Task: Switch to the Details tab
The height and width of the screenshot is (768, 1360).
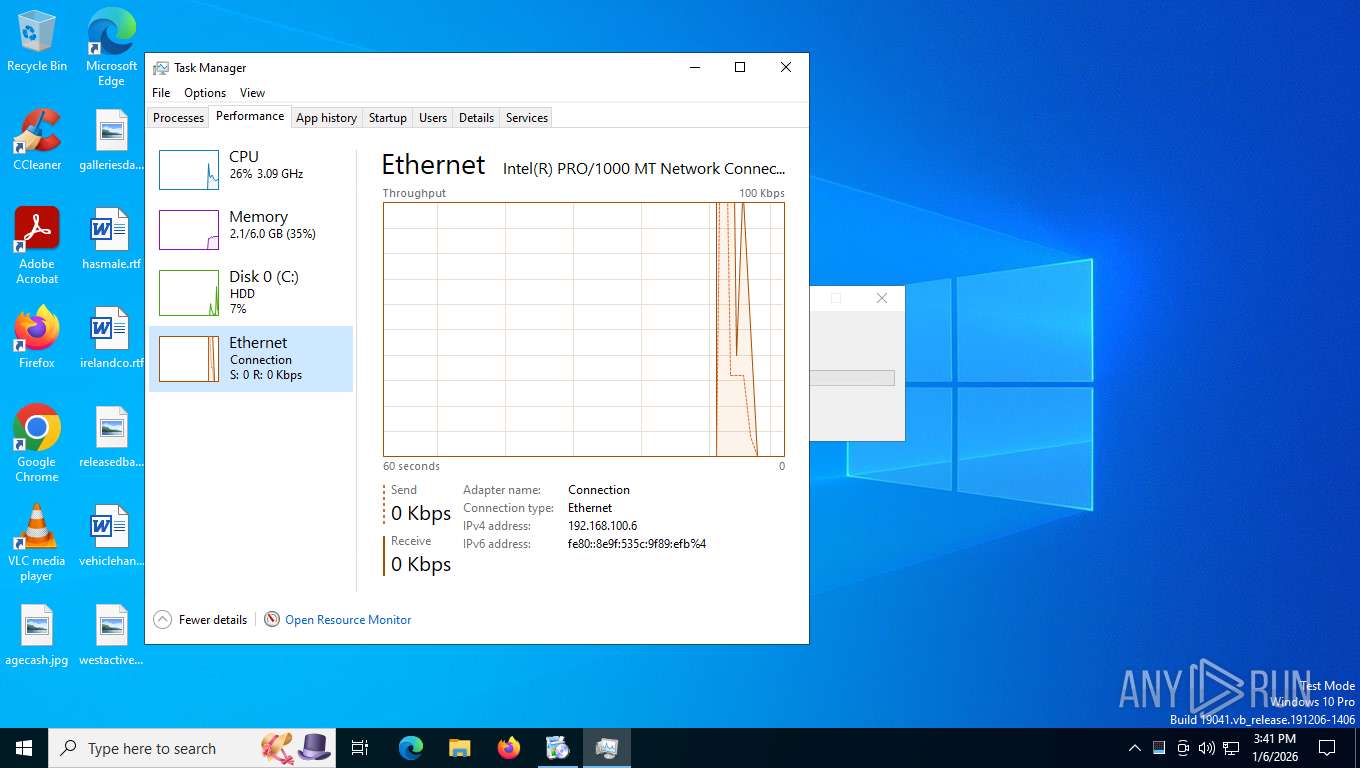Action: click(x=476, y=118)
